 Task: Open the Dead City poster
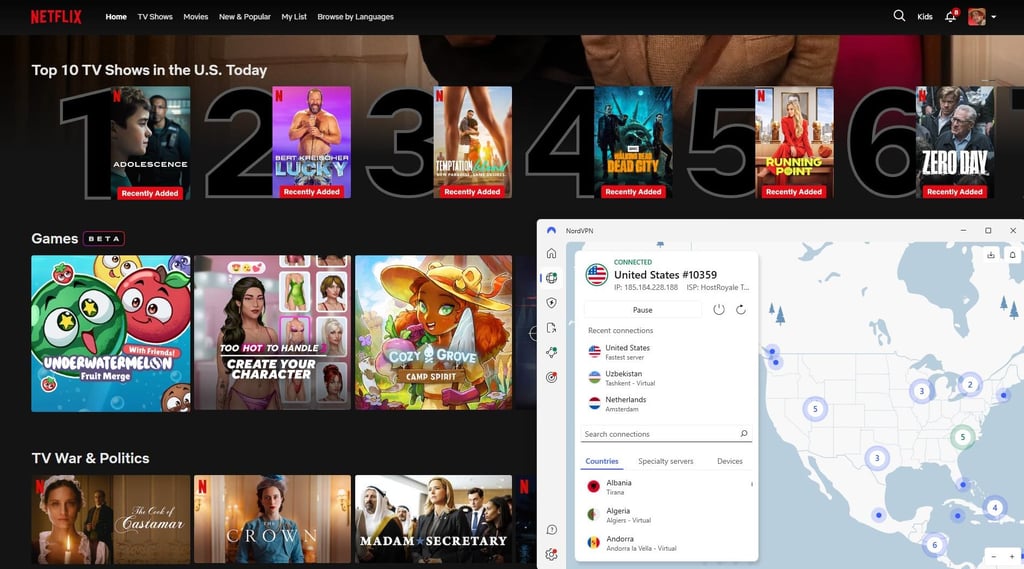coord(633,142)
